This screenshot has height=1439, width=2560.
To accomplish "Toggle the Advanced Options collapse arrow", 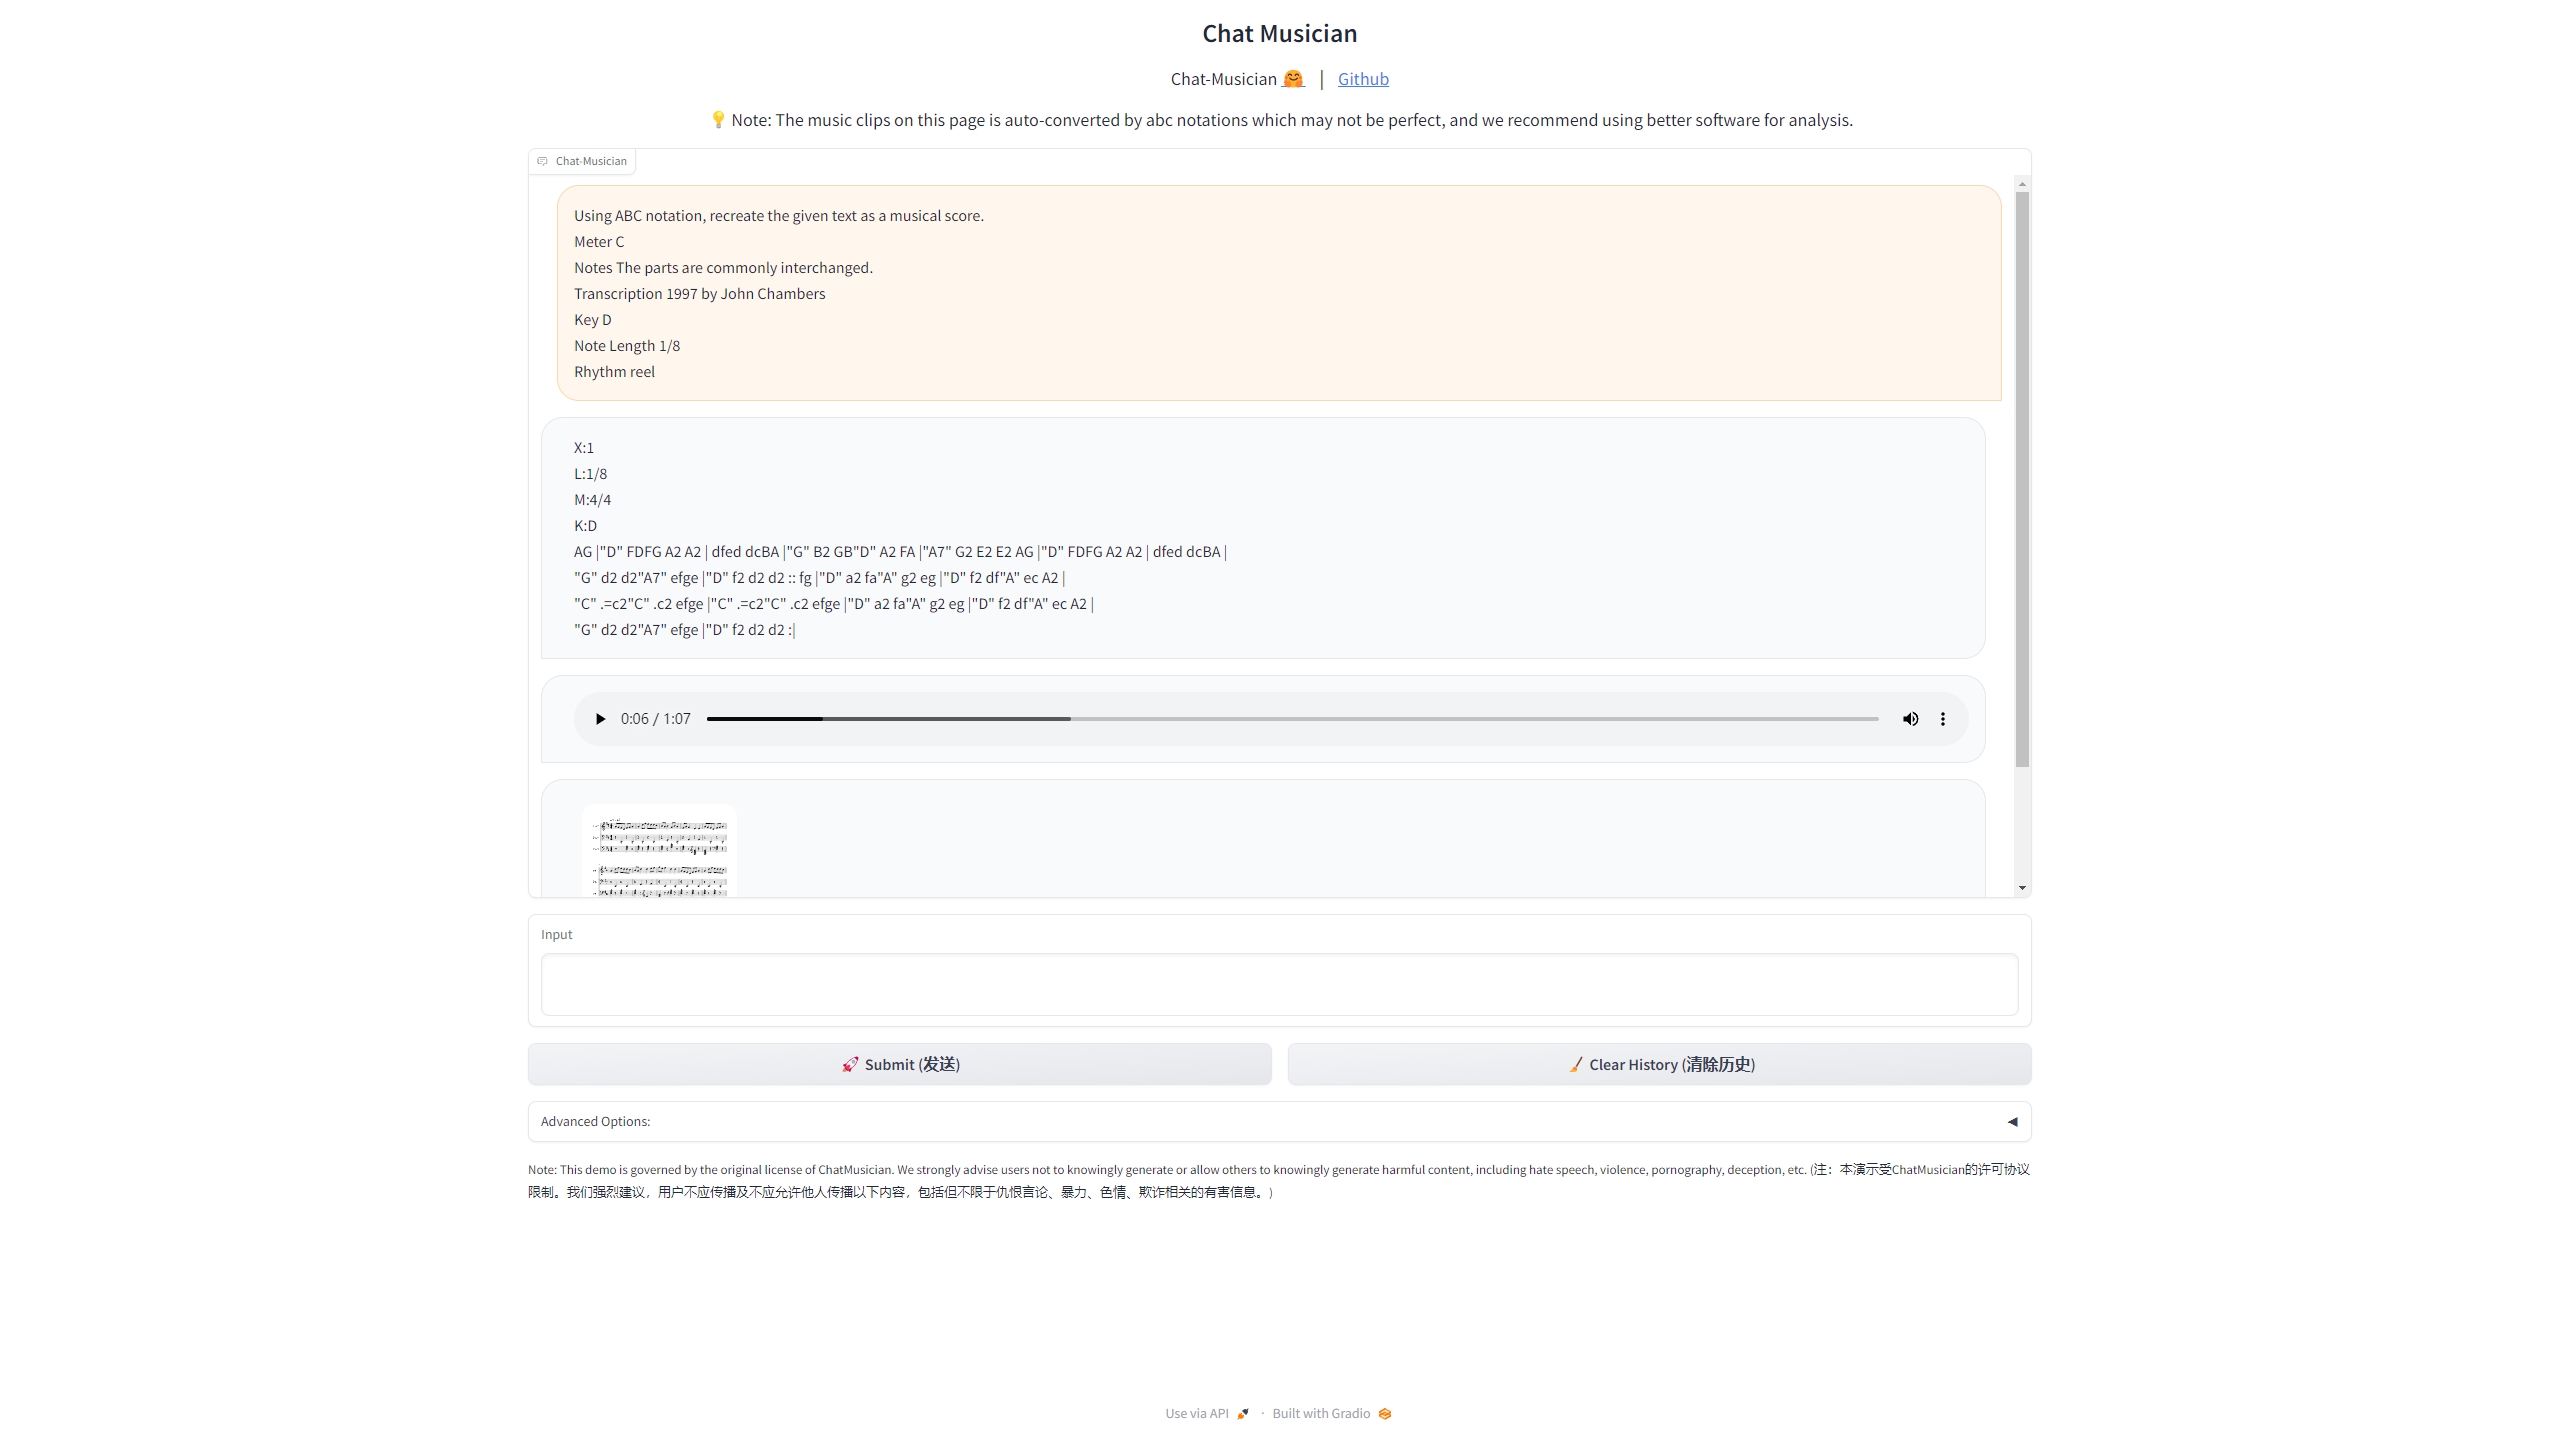I will [x=2013, y=1121].
